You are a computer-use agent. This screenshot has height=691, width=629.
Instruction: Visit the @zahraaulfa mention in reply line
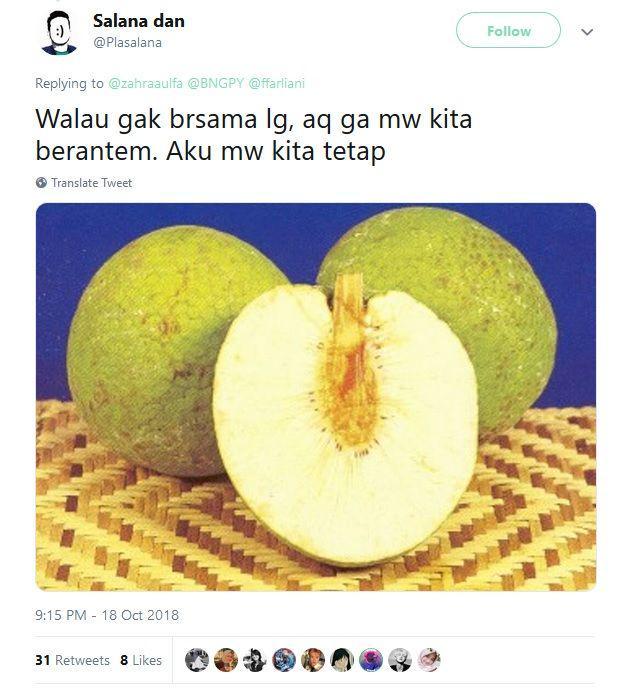coord(145,83)
